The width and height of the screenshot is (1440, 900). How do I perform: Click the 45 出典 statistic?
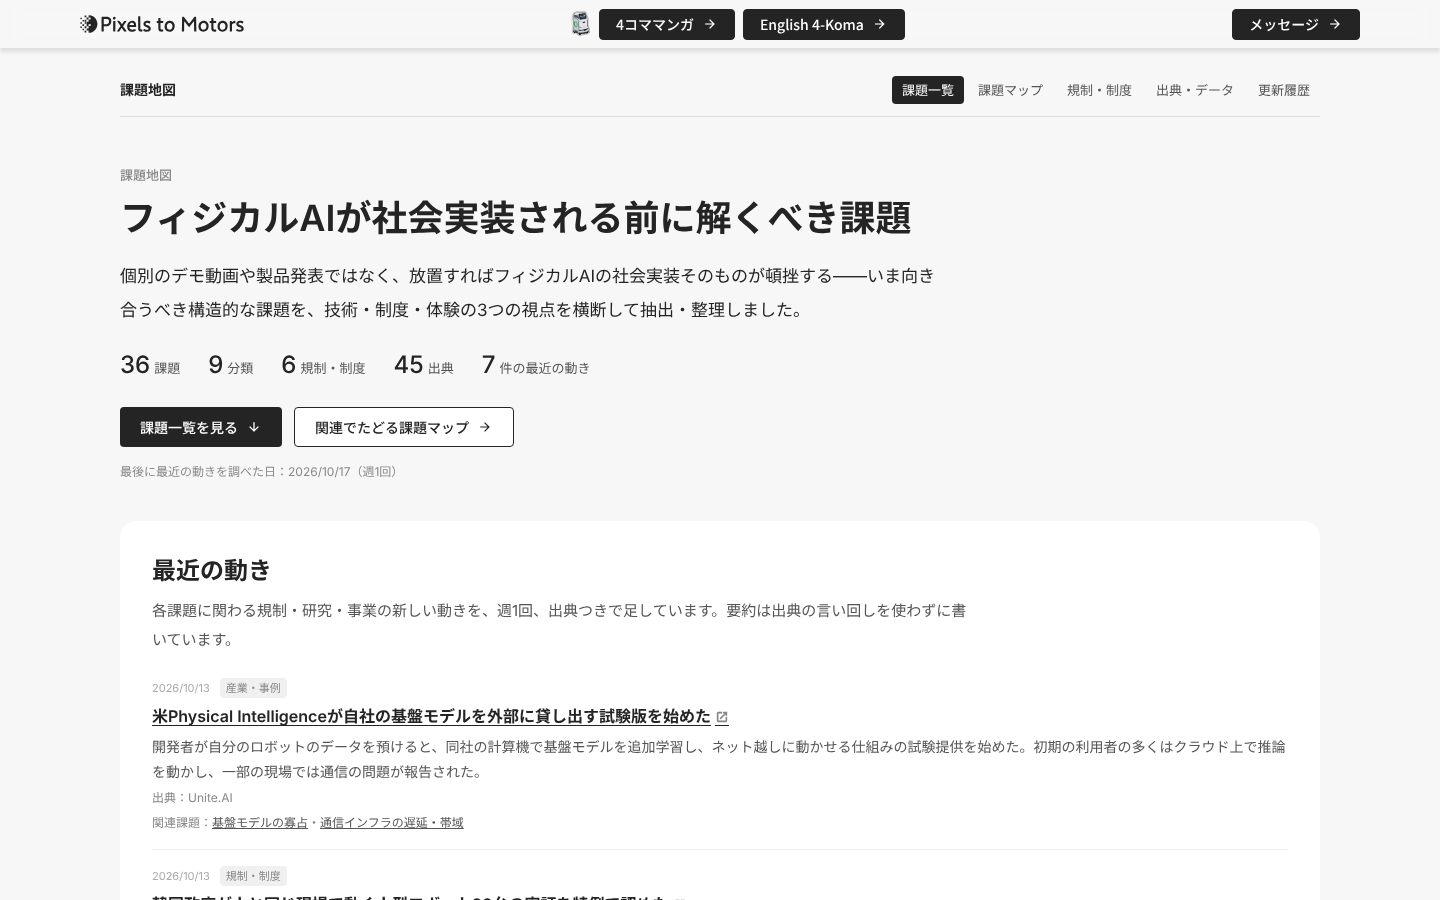click(424, 365)
